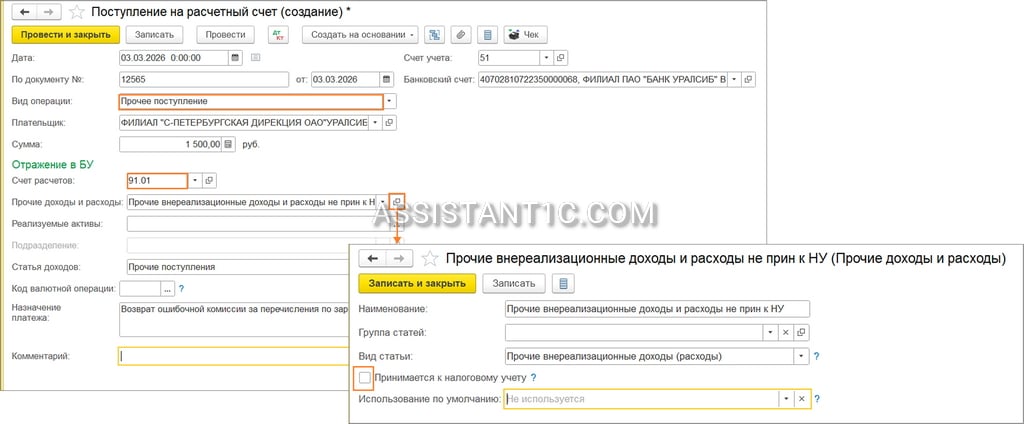Click the Провести button
This screenshot has height=424, width=1024.
click(225, 35)
